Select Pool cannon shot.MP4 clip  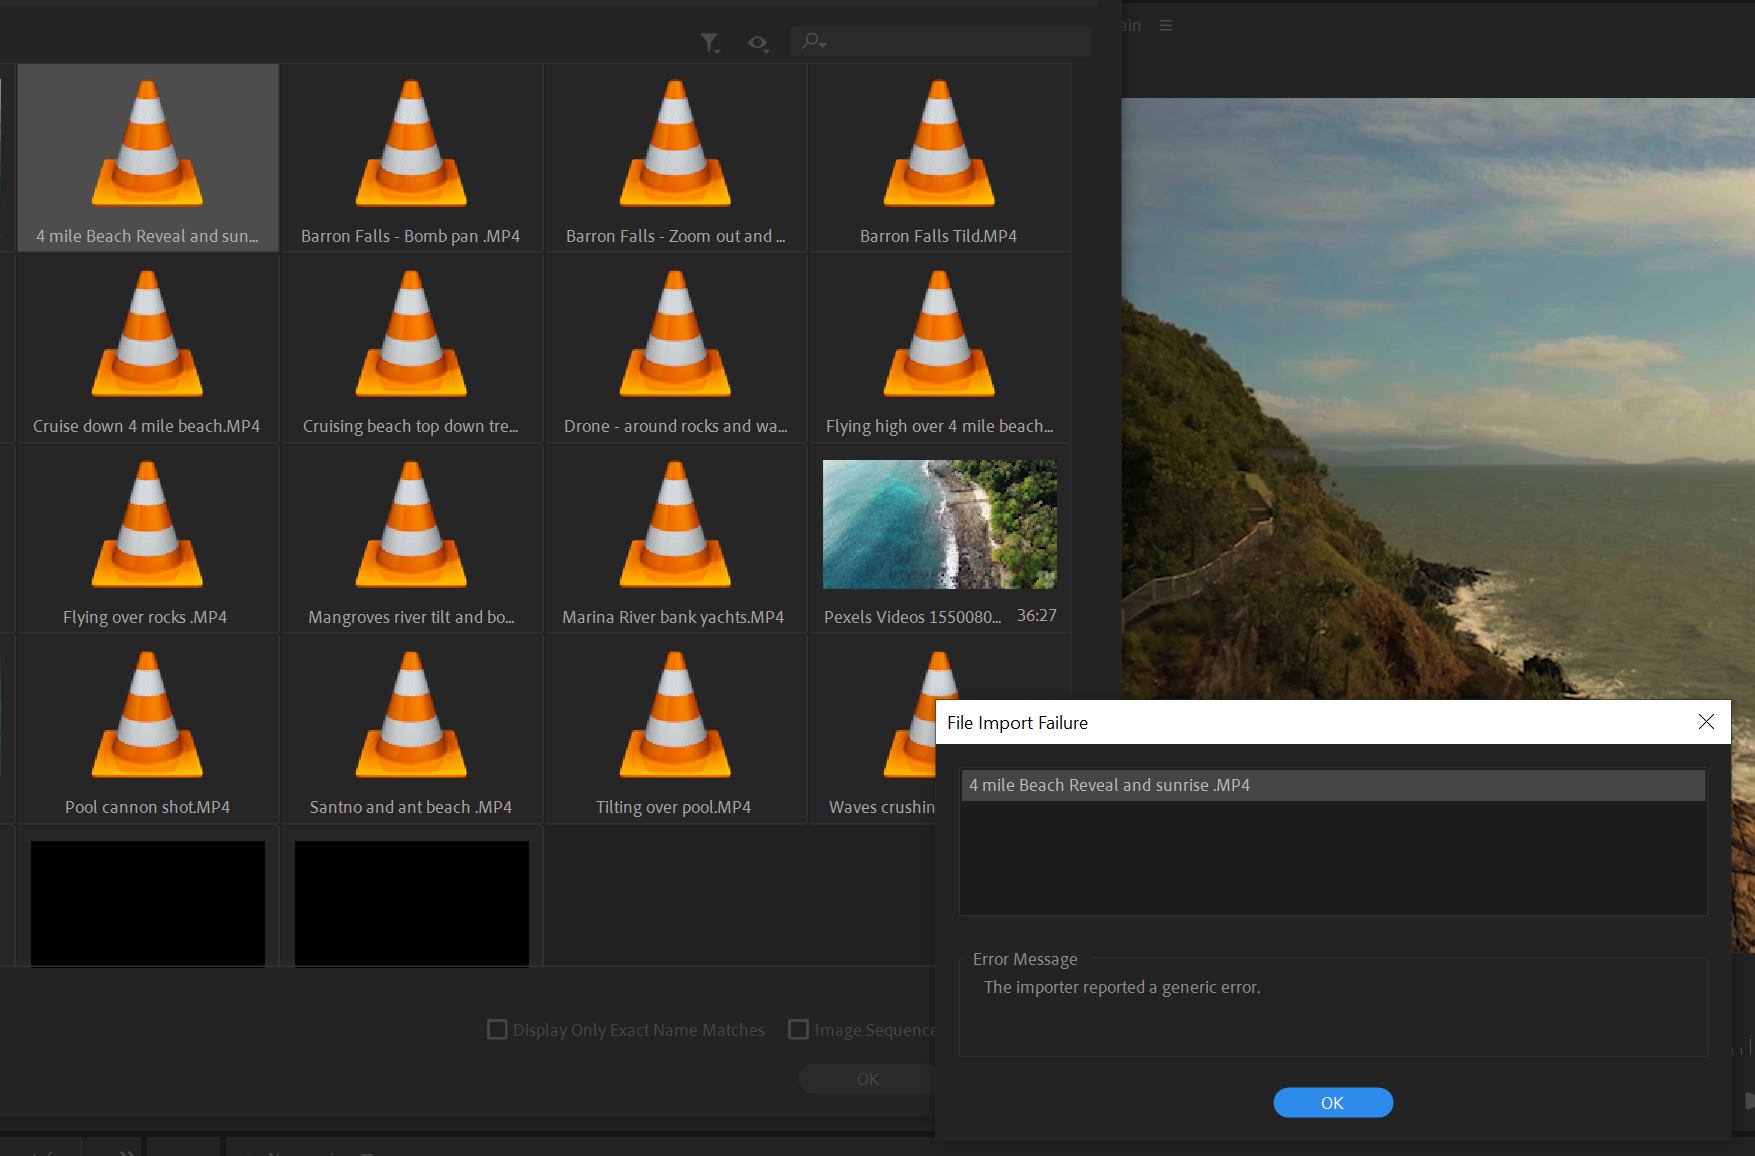click(147, 729)
